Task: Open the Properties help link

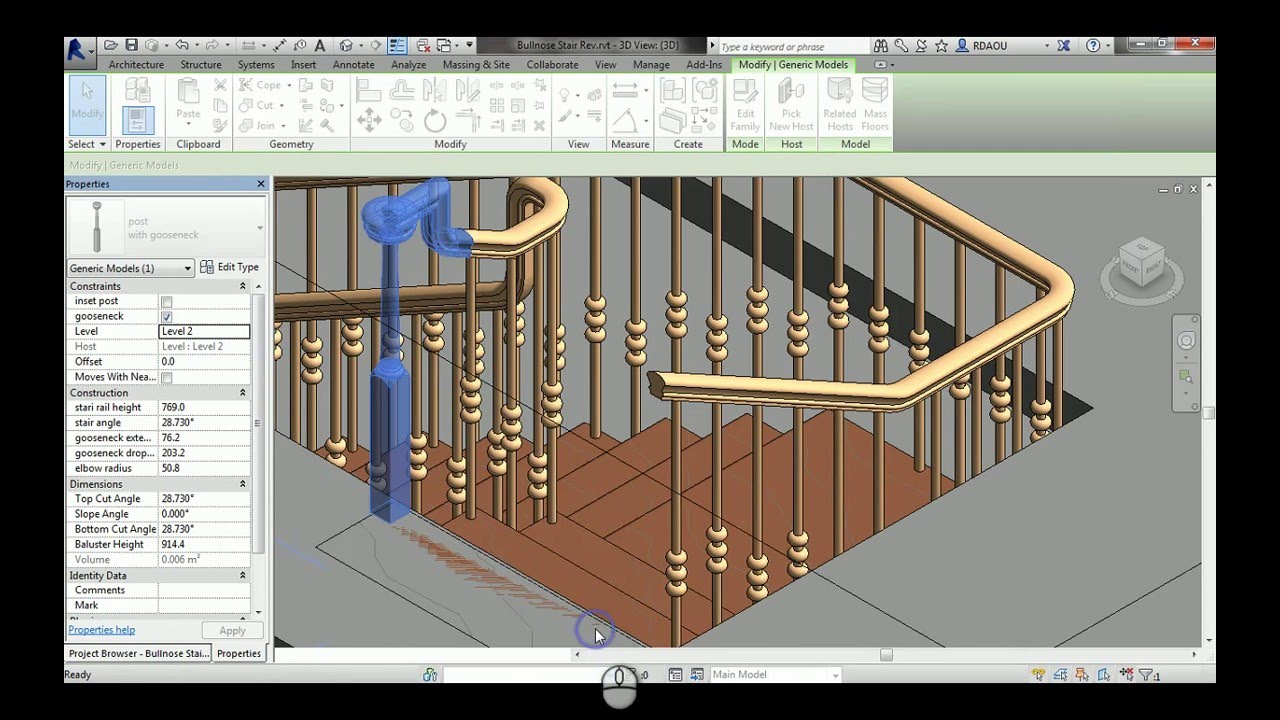Action: (101, 630)
